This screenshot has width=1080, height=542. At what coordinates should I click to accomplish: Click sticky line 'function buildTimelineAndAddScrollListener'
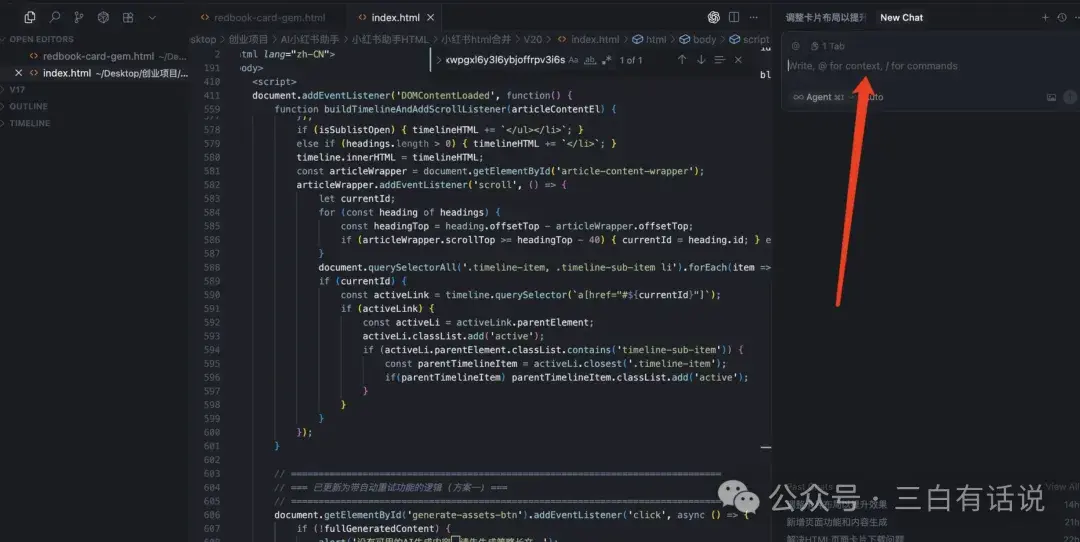pos(445,110)
